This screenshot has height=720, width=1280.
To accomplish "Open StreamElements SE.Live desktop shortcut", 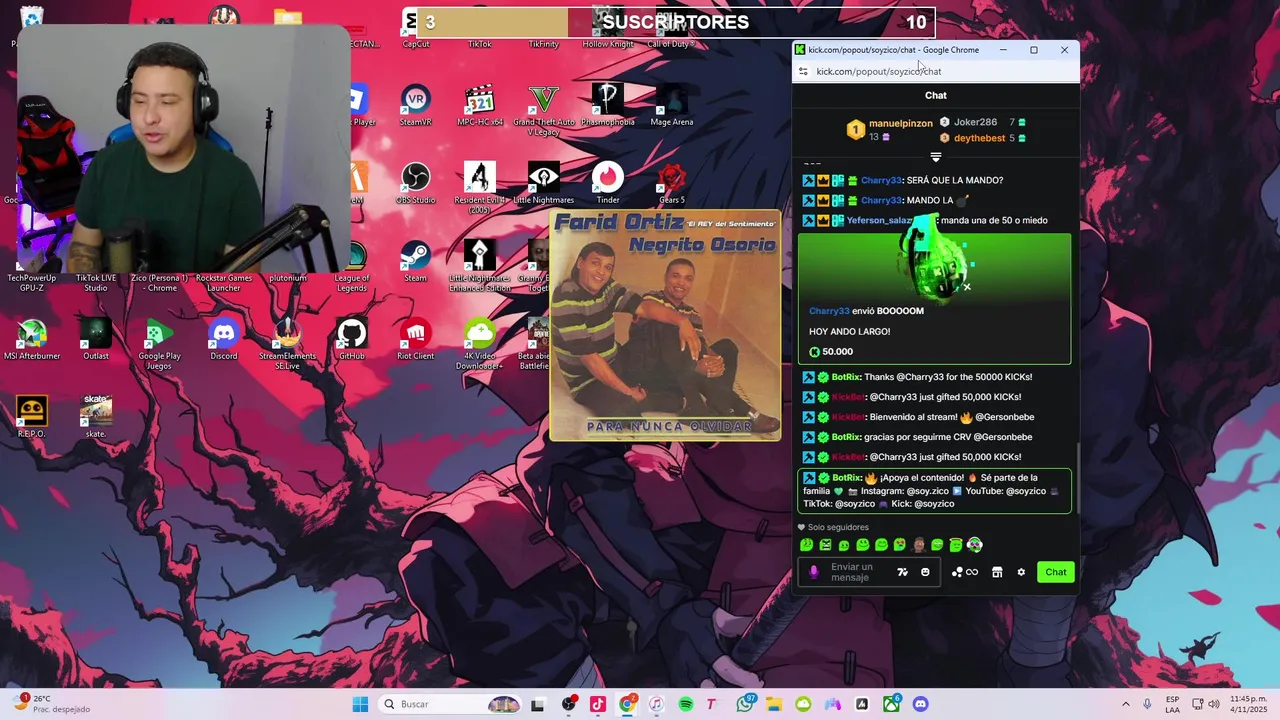I will (x=287, y=345).
